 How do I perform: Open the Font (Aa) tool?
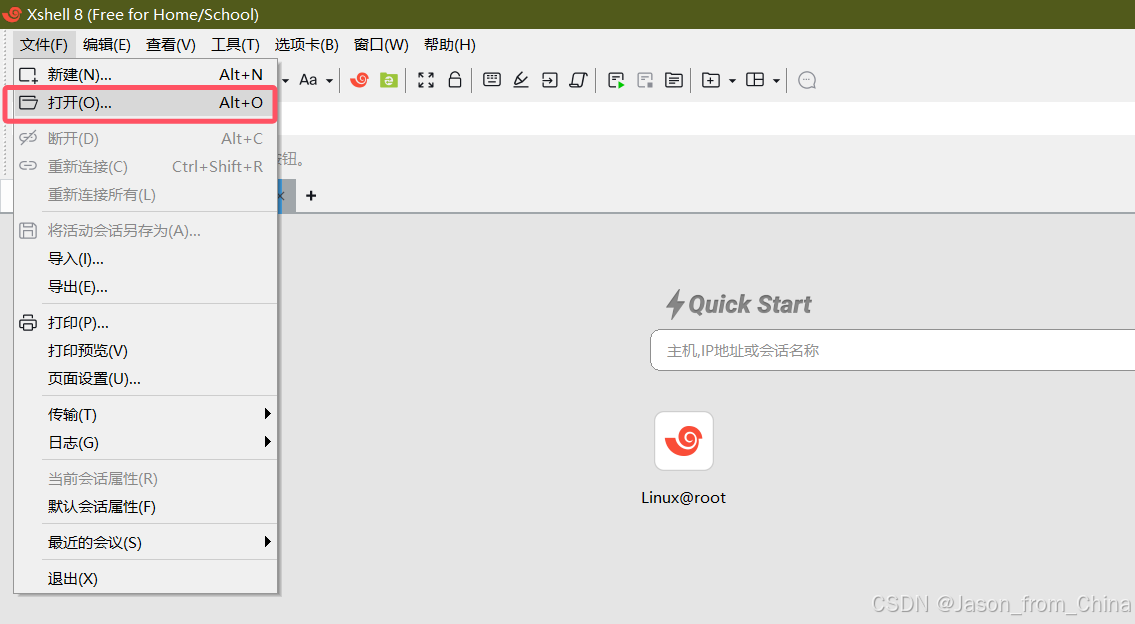click(308, 80)
